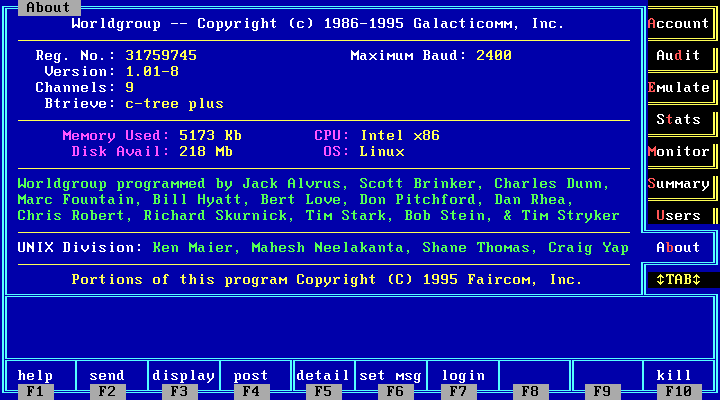The image size is (720, 400).
Task: Click the blank F8 function key
Action: (x=532, y=383)
